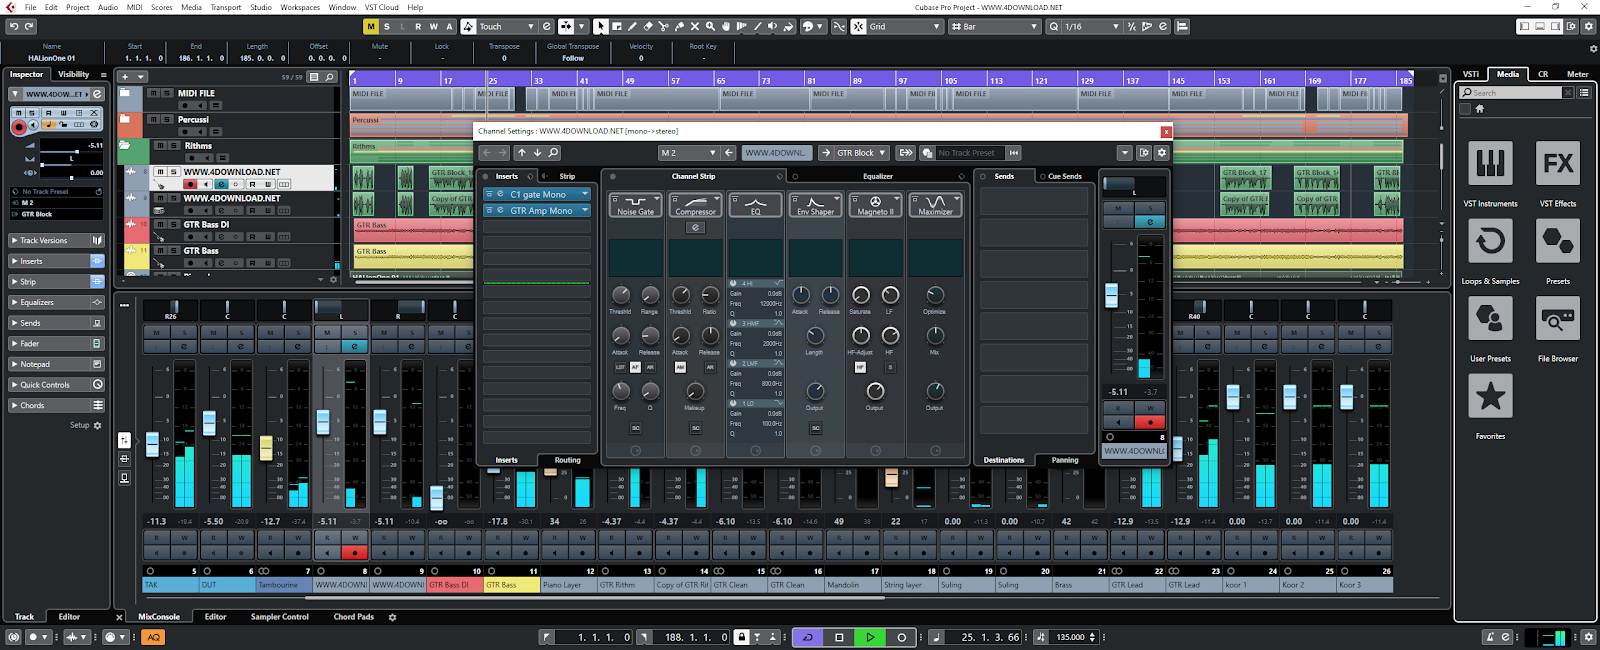Image resolution: width=1600 pixels, height=650 pixels.
Task: Click the TAK channel fader handle
Action: coord(152,444)
